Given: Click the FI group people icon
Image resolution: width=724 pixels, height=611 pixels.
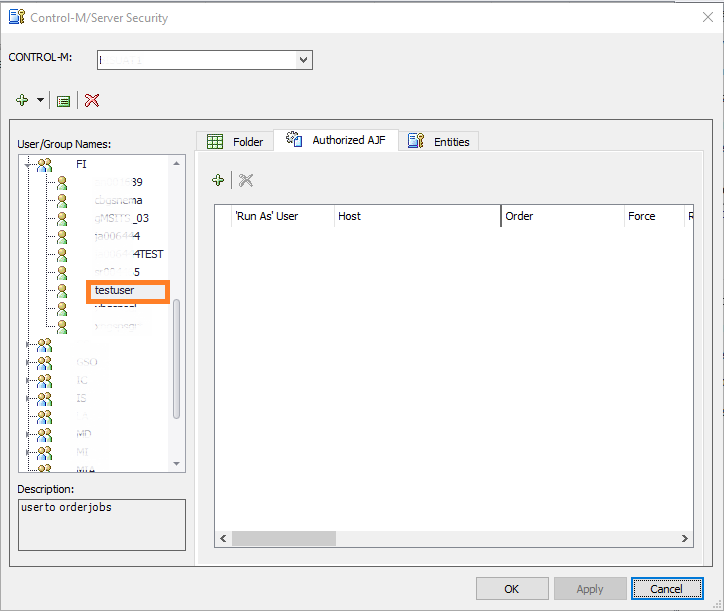Looking at the screenshot, I should [x=45, y=164].
